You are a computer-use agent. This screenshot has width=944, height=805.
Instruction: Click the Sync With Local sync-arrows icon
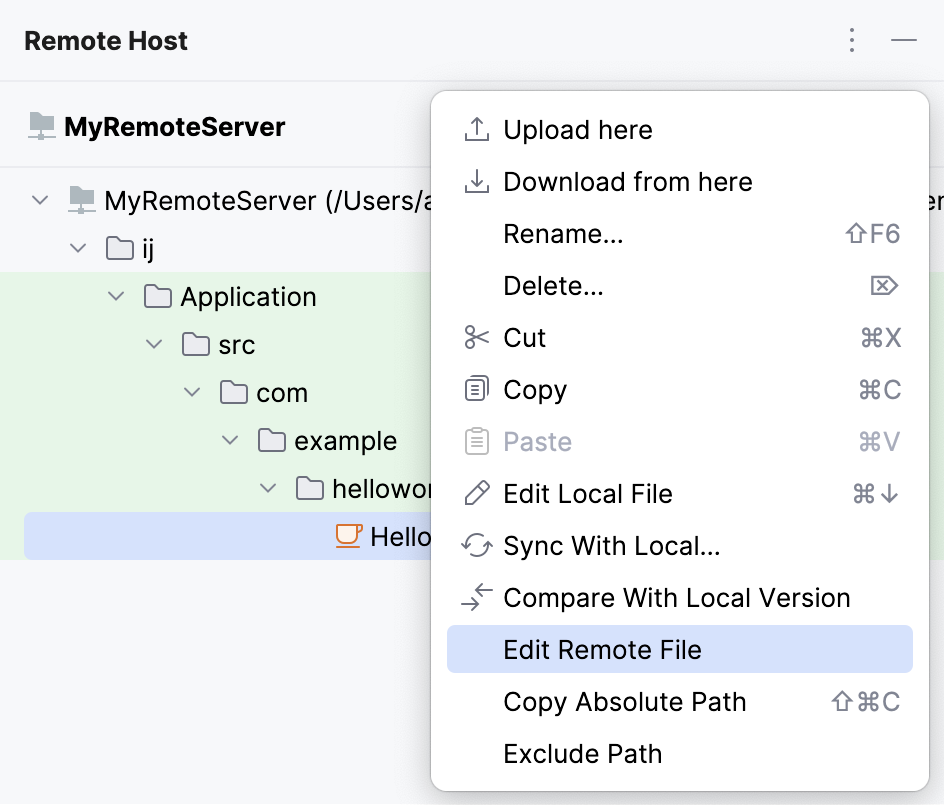477,545
